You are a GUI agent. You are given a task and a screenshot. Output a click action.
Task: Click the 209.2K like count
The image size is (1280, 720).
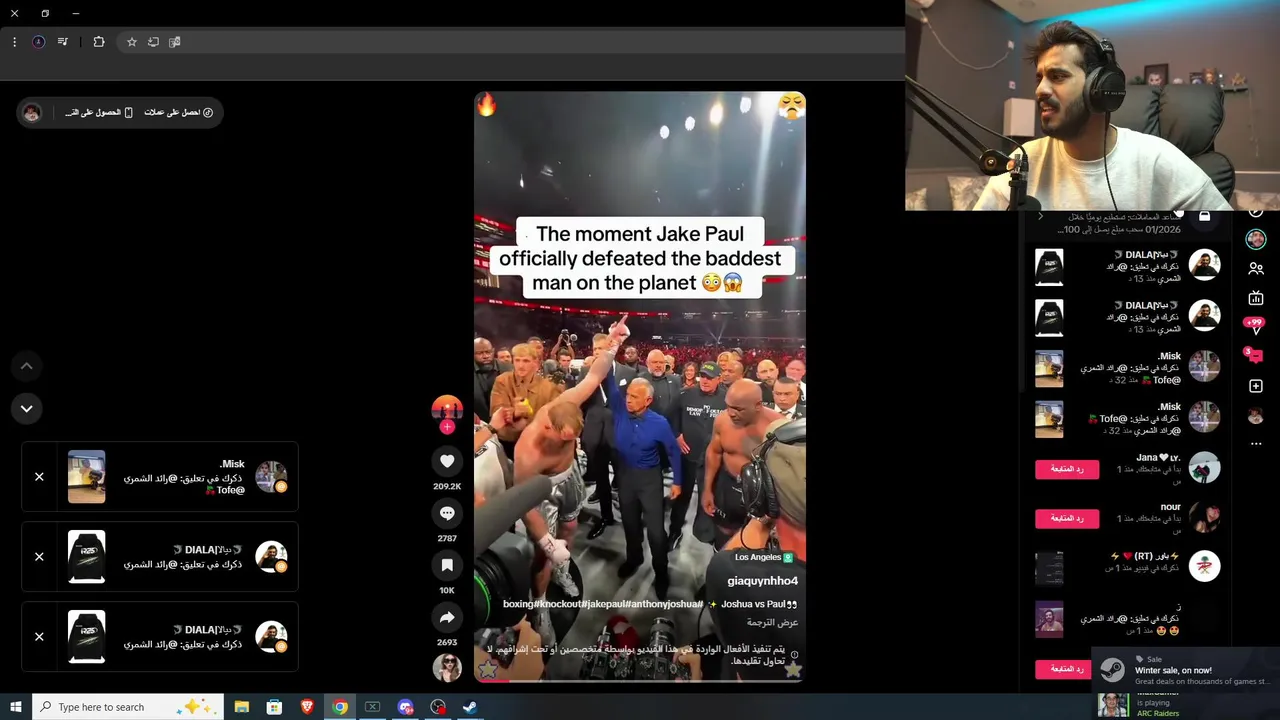447,486
